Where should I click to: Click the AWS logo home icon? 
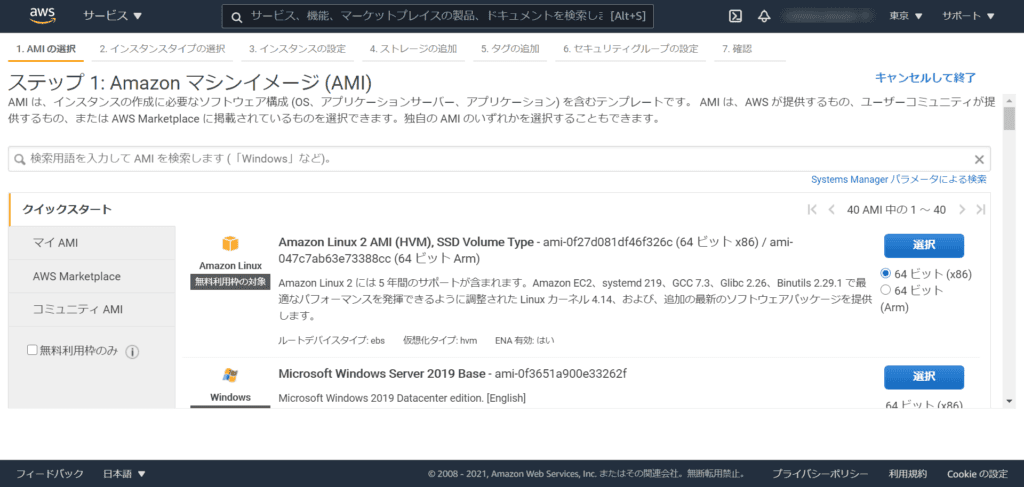(42, 15)
